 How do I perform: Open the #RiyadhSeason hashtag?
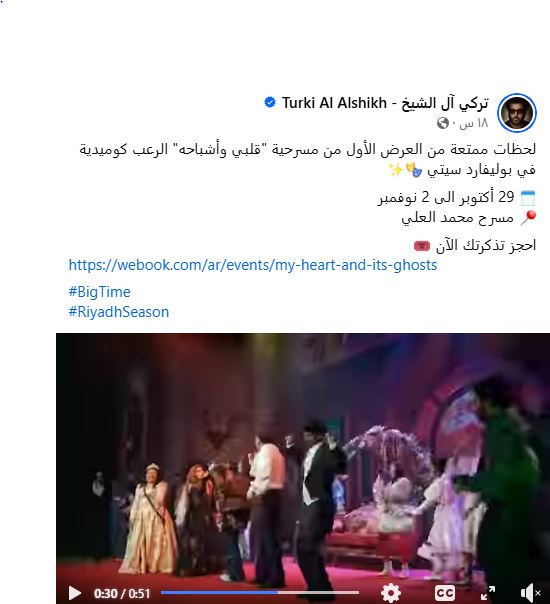[119, 312]
